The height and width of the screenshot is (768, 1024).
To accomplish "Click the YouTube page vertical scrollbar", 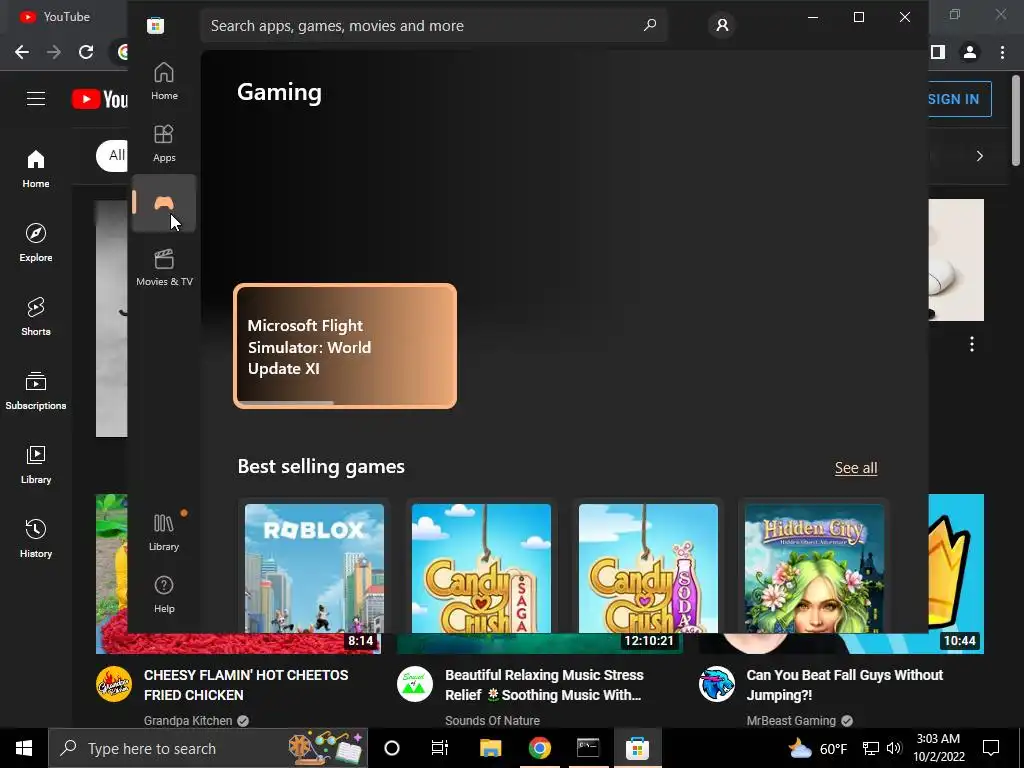I will click(1017, 121).
